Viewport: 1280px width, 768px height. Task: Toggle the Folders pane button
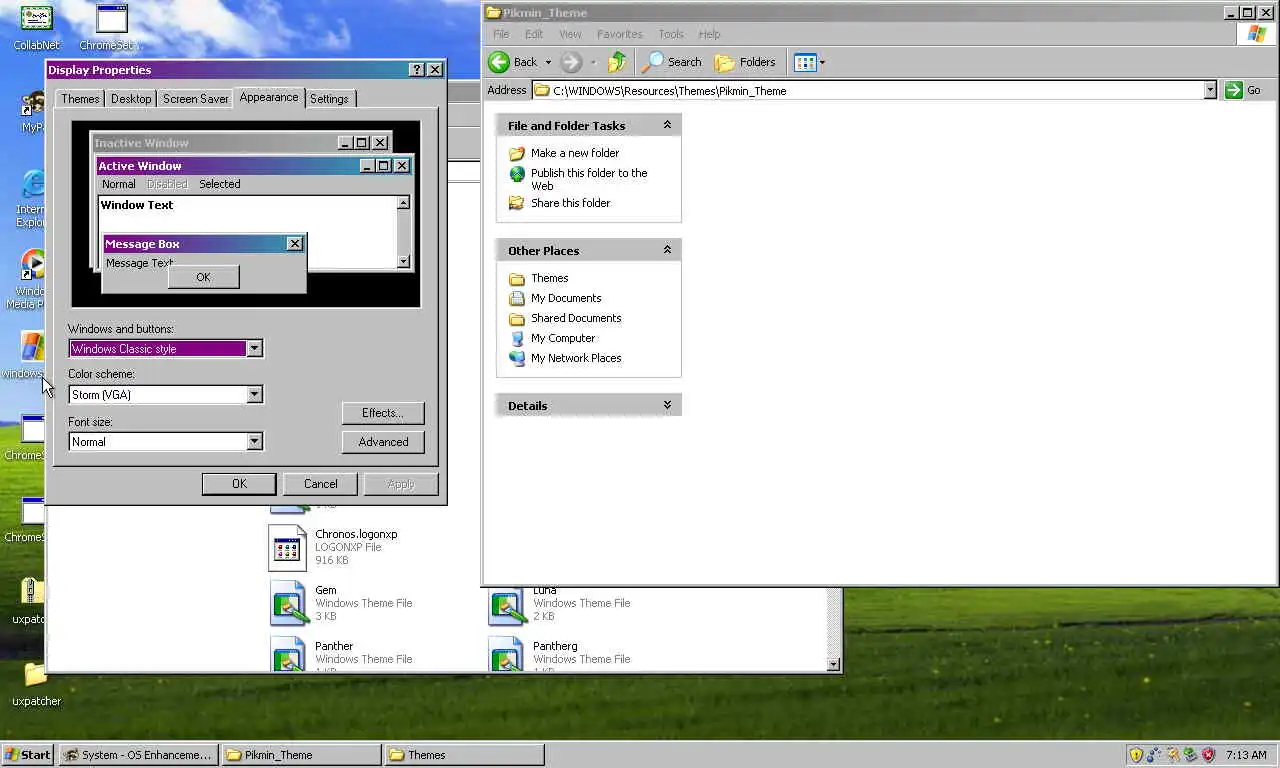point(746,62)
